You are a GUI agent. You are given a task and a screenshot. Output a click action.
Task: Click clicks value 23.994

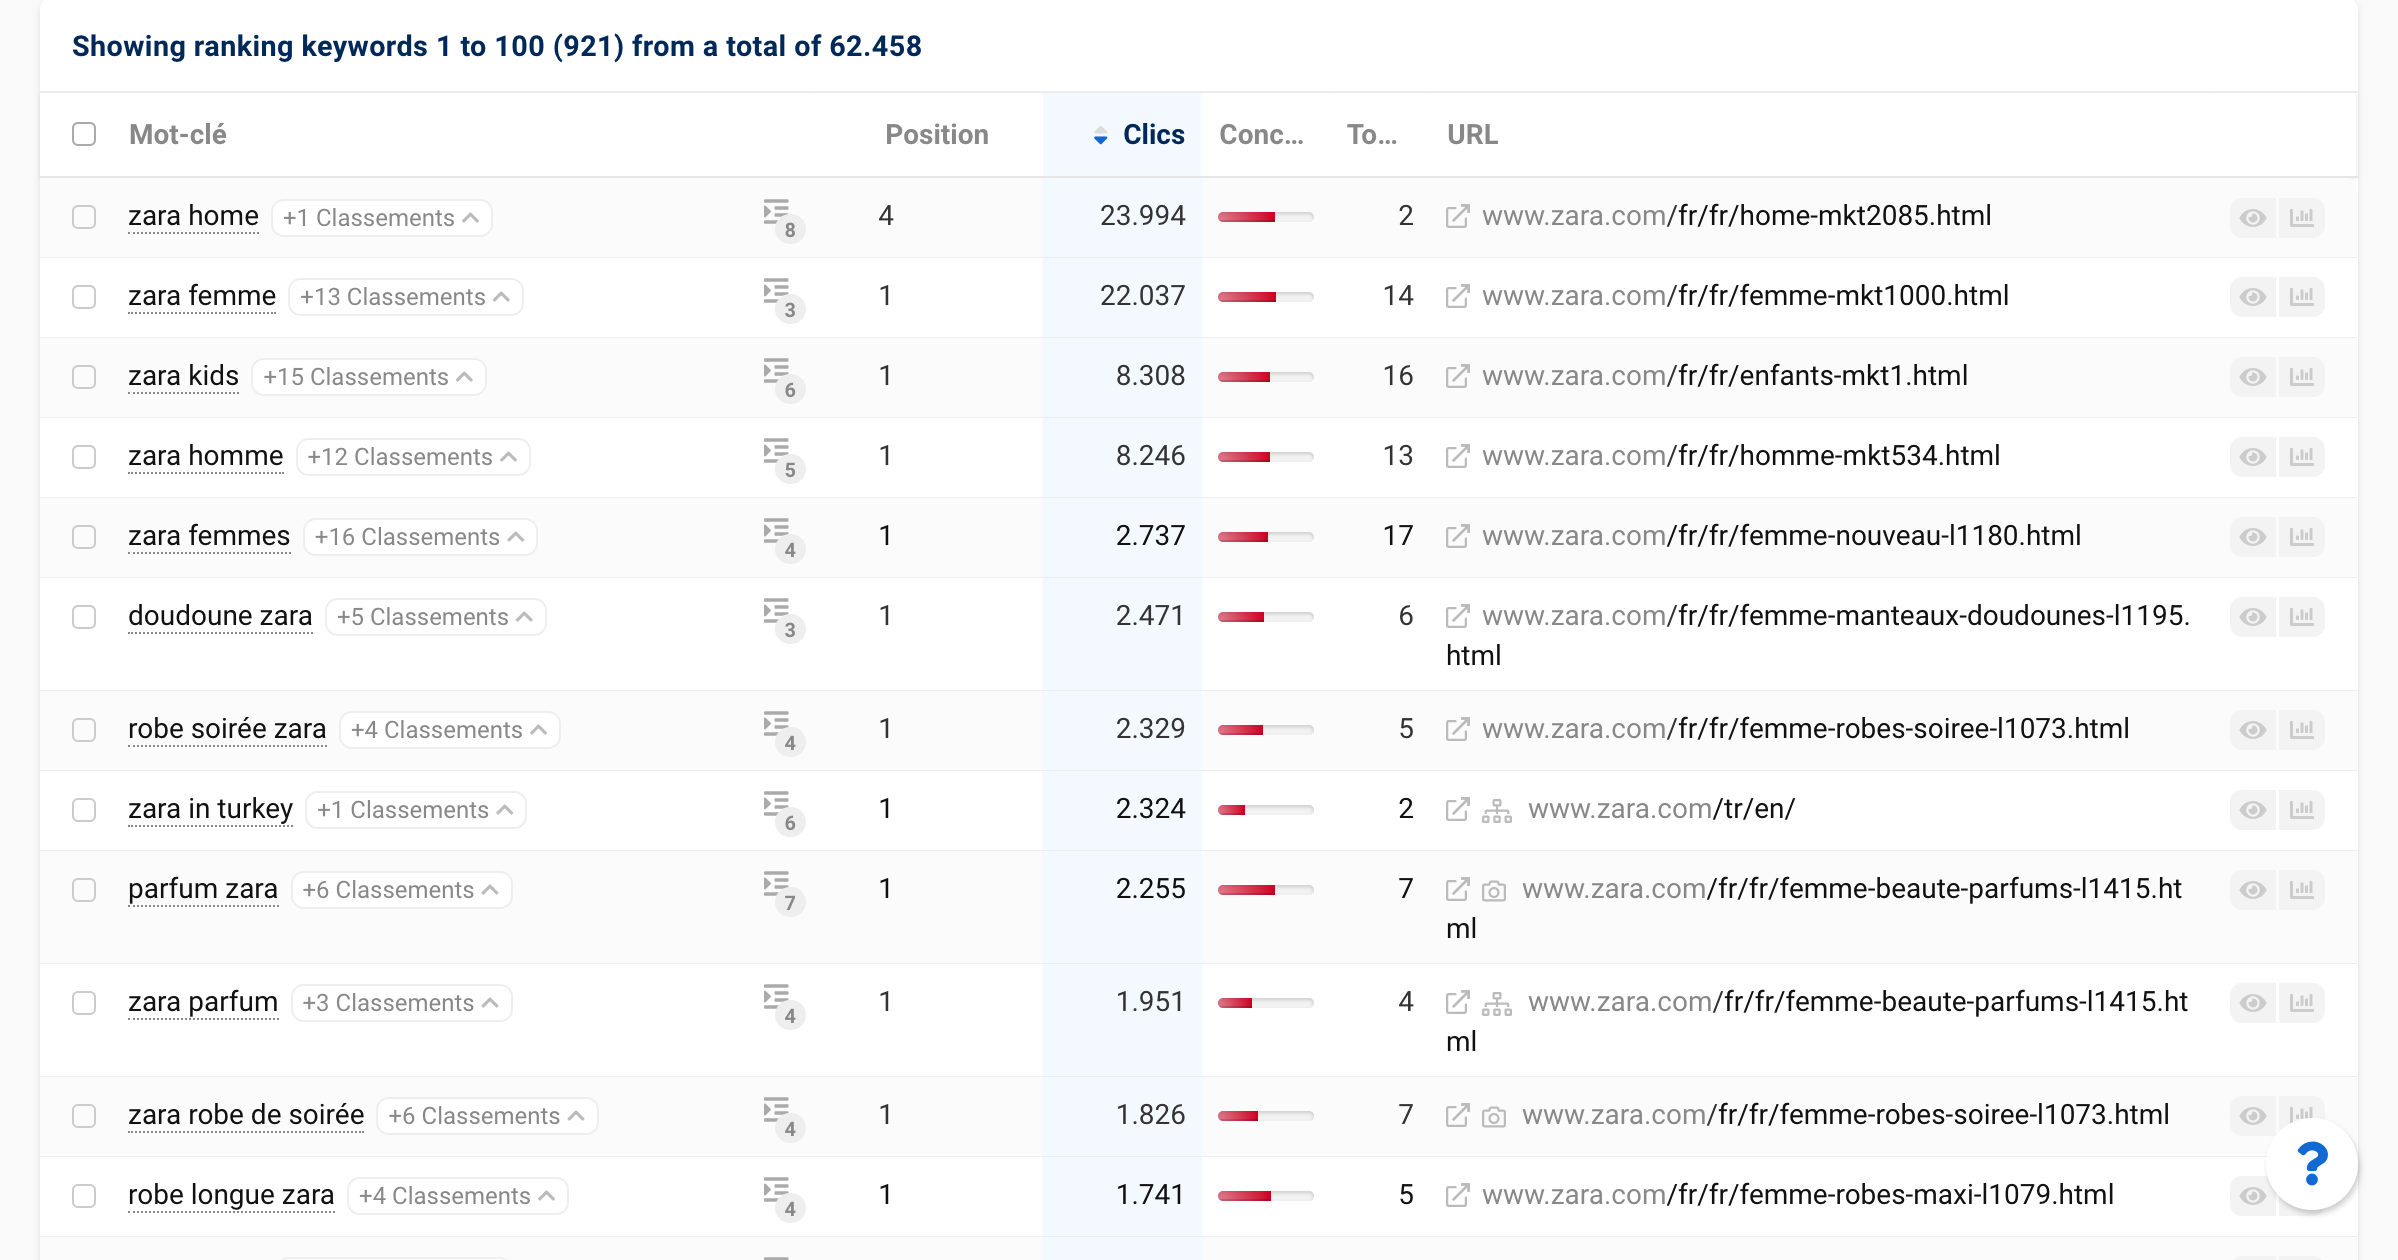(1142, 216)
